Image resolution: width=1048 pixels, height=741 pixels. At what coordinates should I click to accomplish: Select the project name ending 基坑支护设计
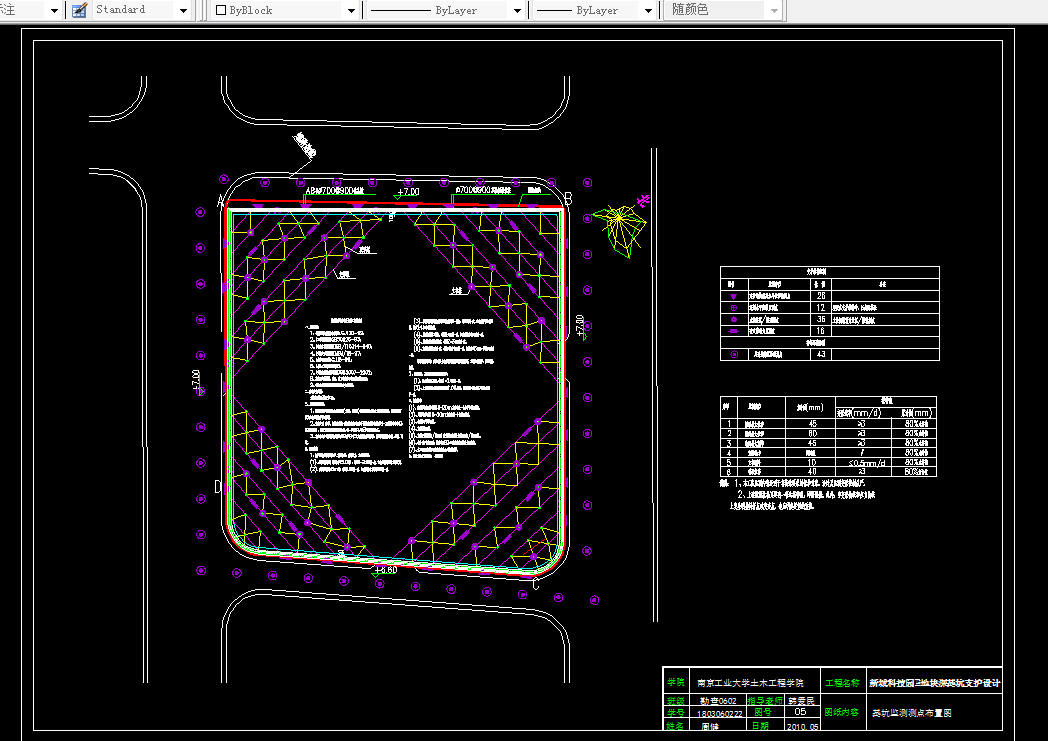934,683
